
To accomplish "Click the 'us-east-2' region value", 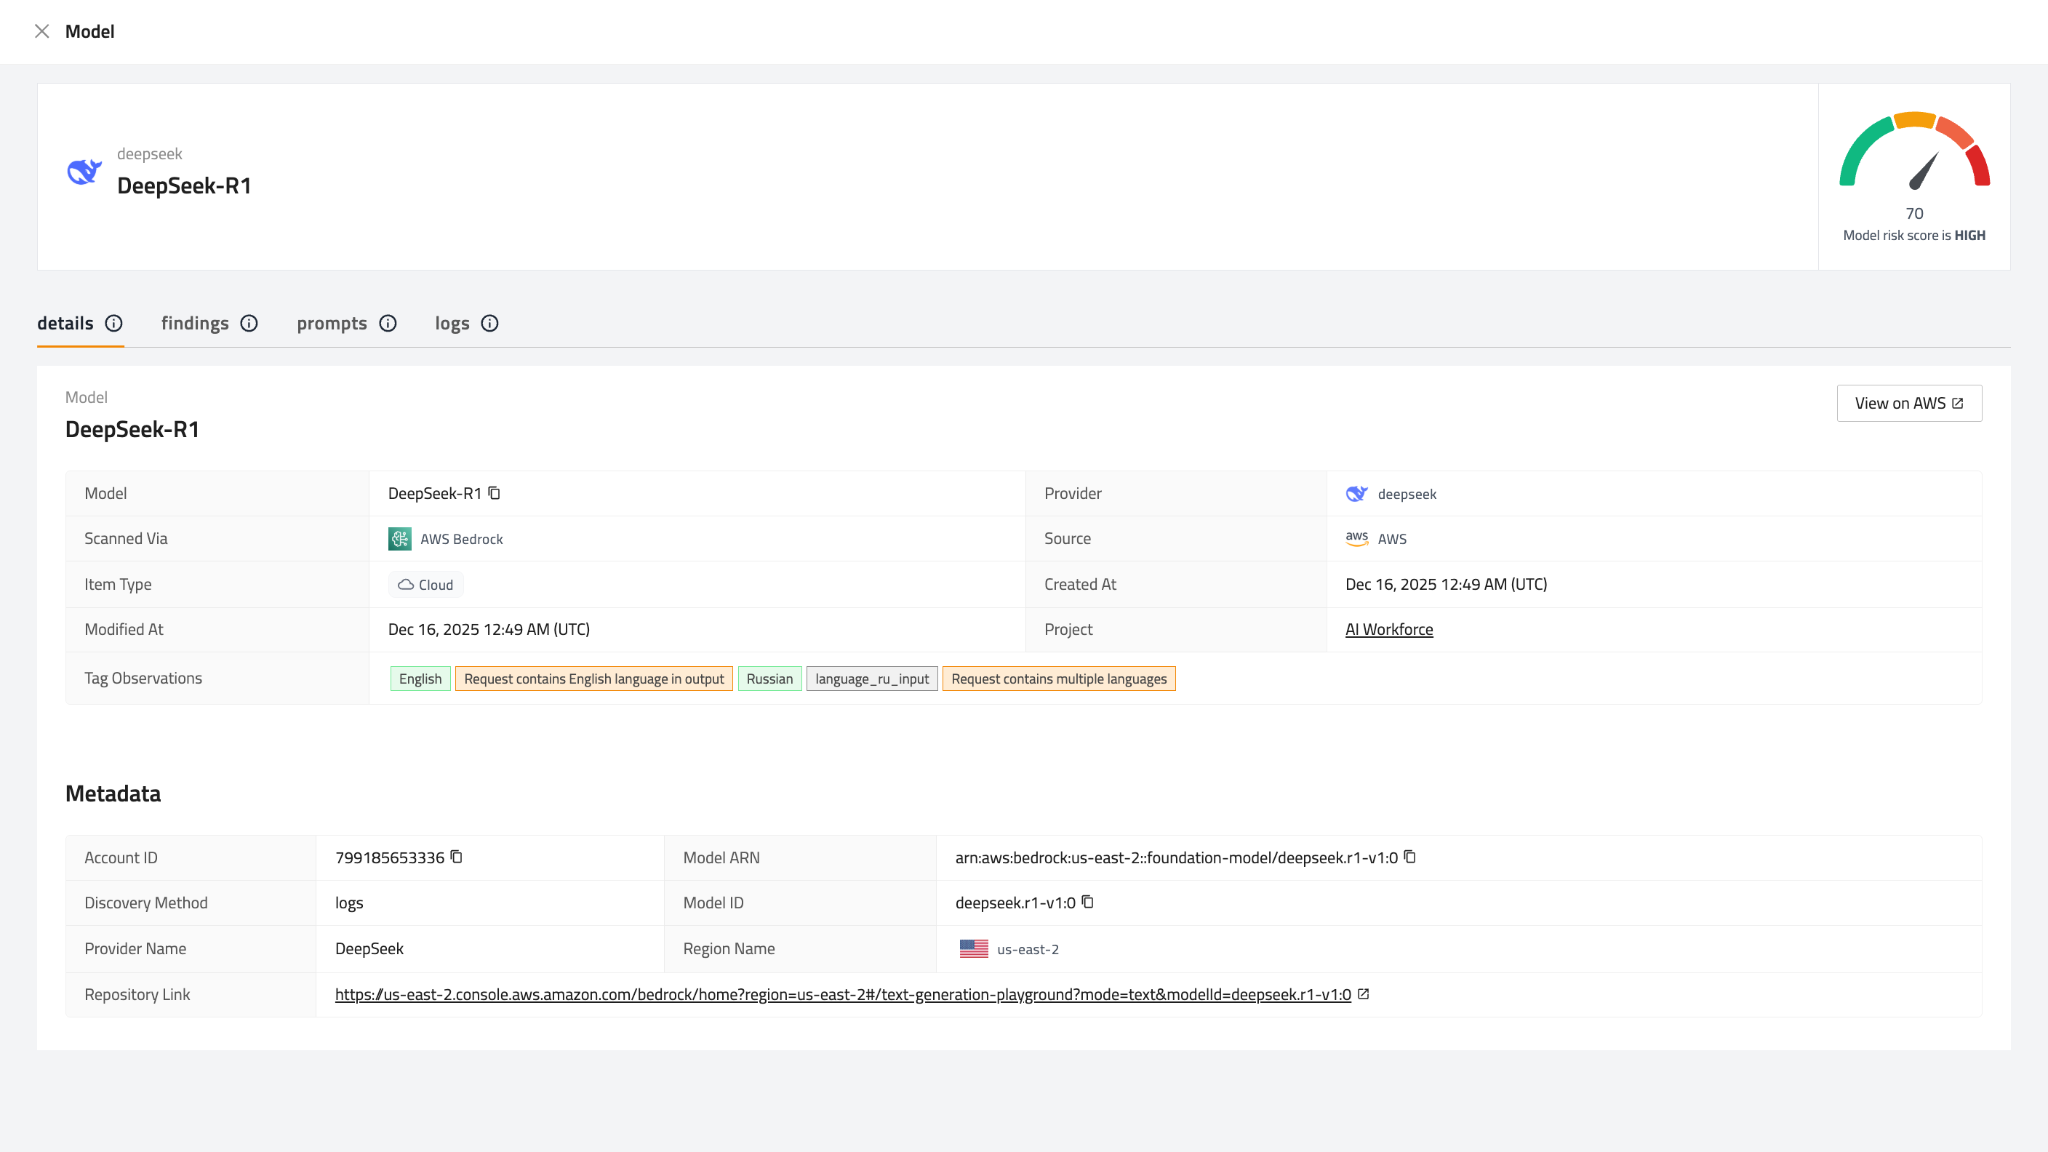I will (1028, 949).
